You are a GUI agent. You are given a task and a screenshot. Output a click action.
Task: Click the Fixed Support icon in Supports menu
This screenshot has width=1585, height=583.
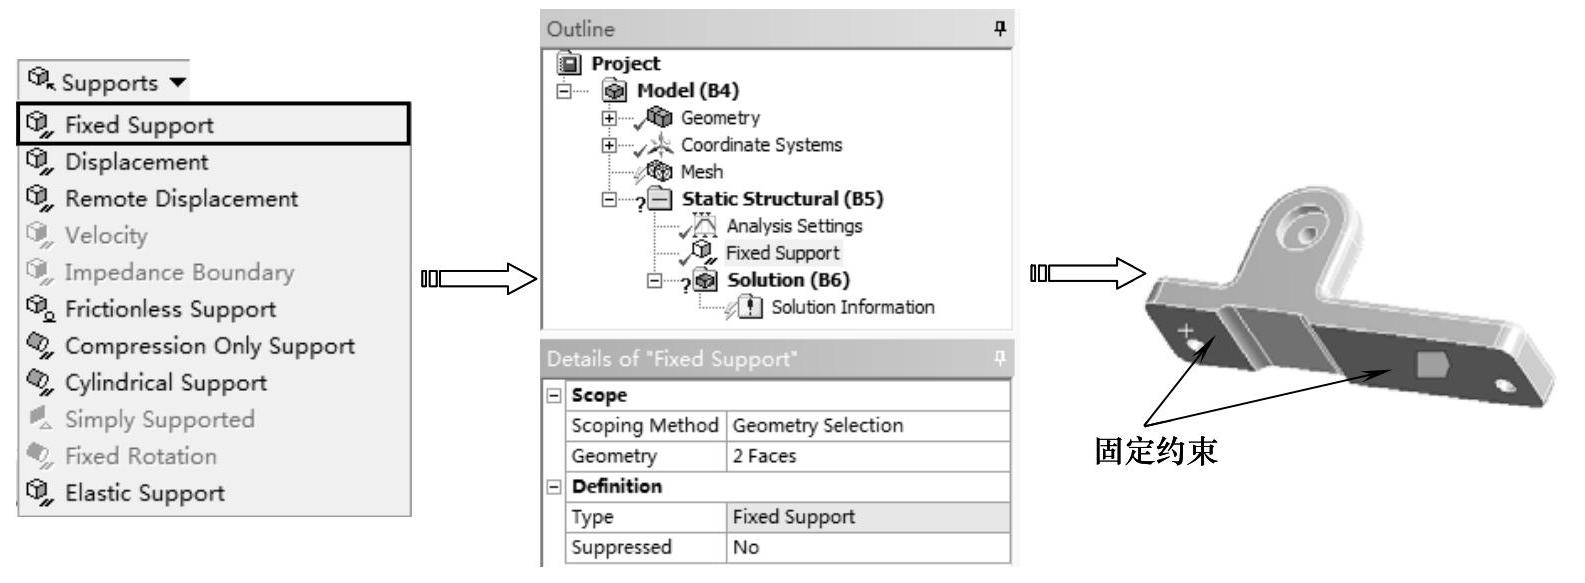click(x=38, y=125)
